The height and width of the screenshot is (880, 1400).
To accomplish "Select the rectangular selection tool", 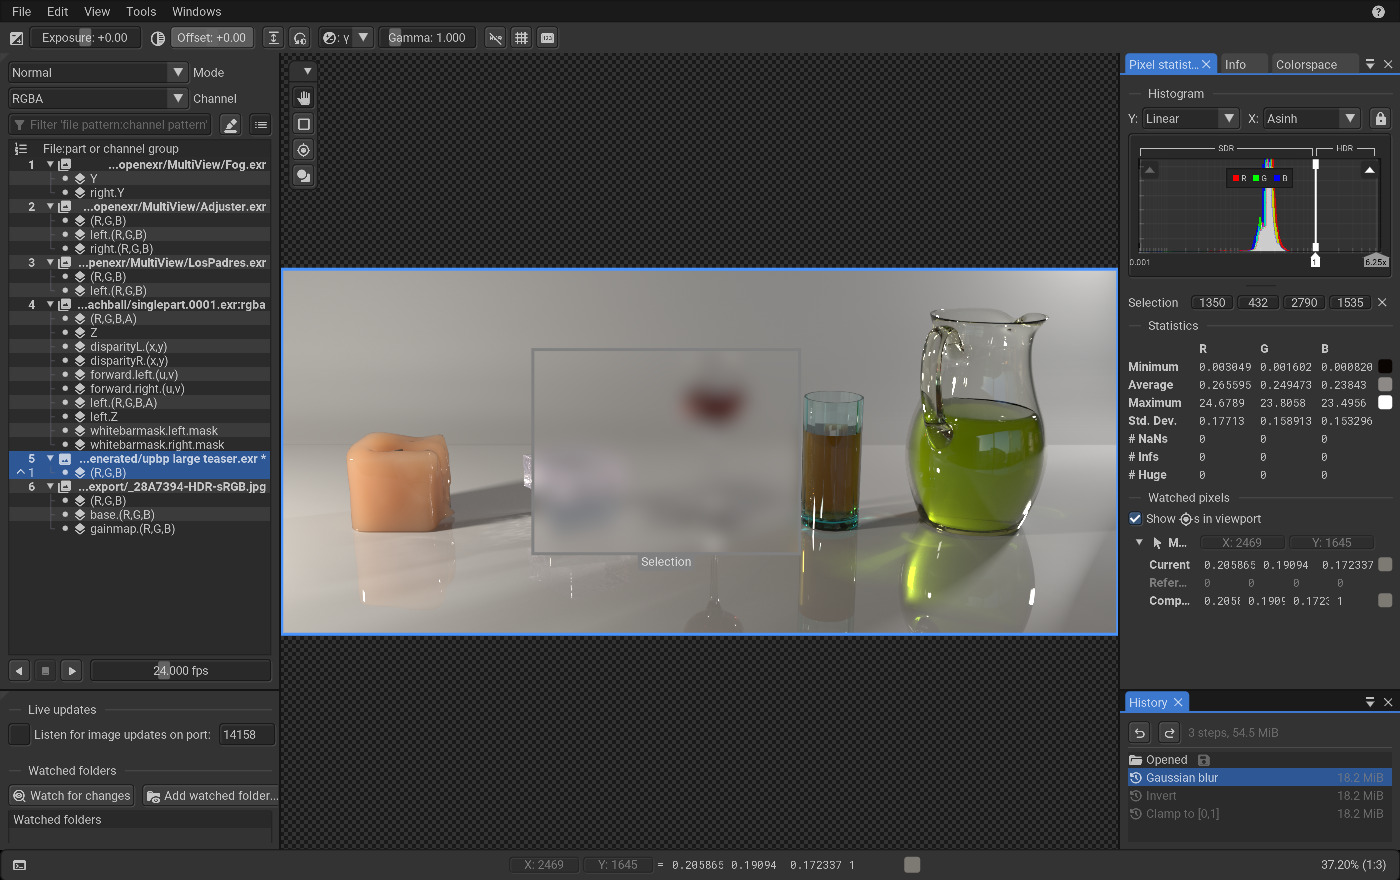I will [304, 124].
